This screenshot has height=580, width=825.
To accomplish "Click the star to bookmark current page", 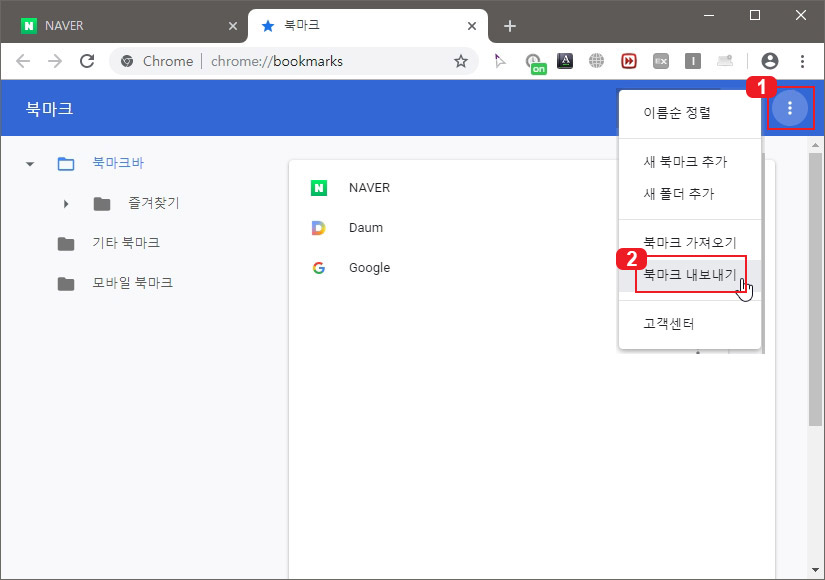I will pyautogui.click(x=460, y=61).
